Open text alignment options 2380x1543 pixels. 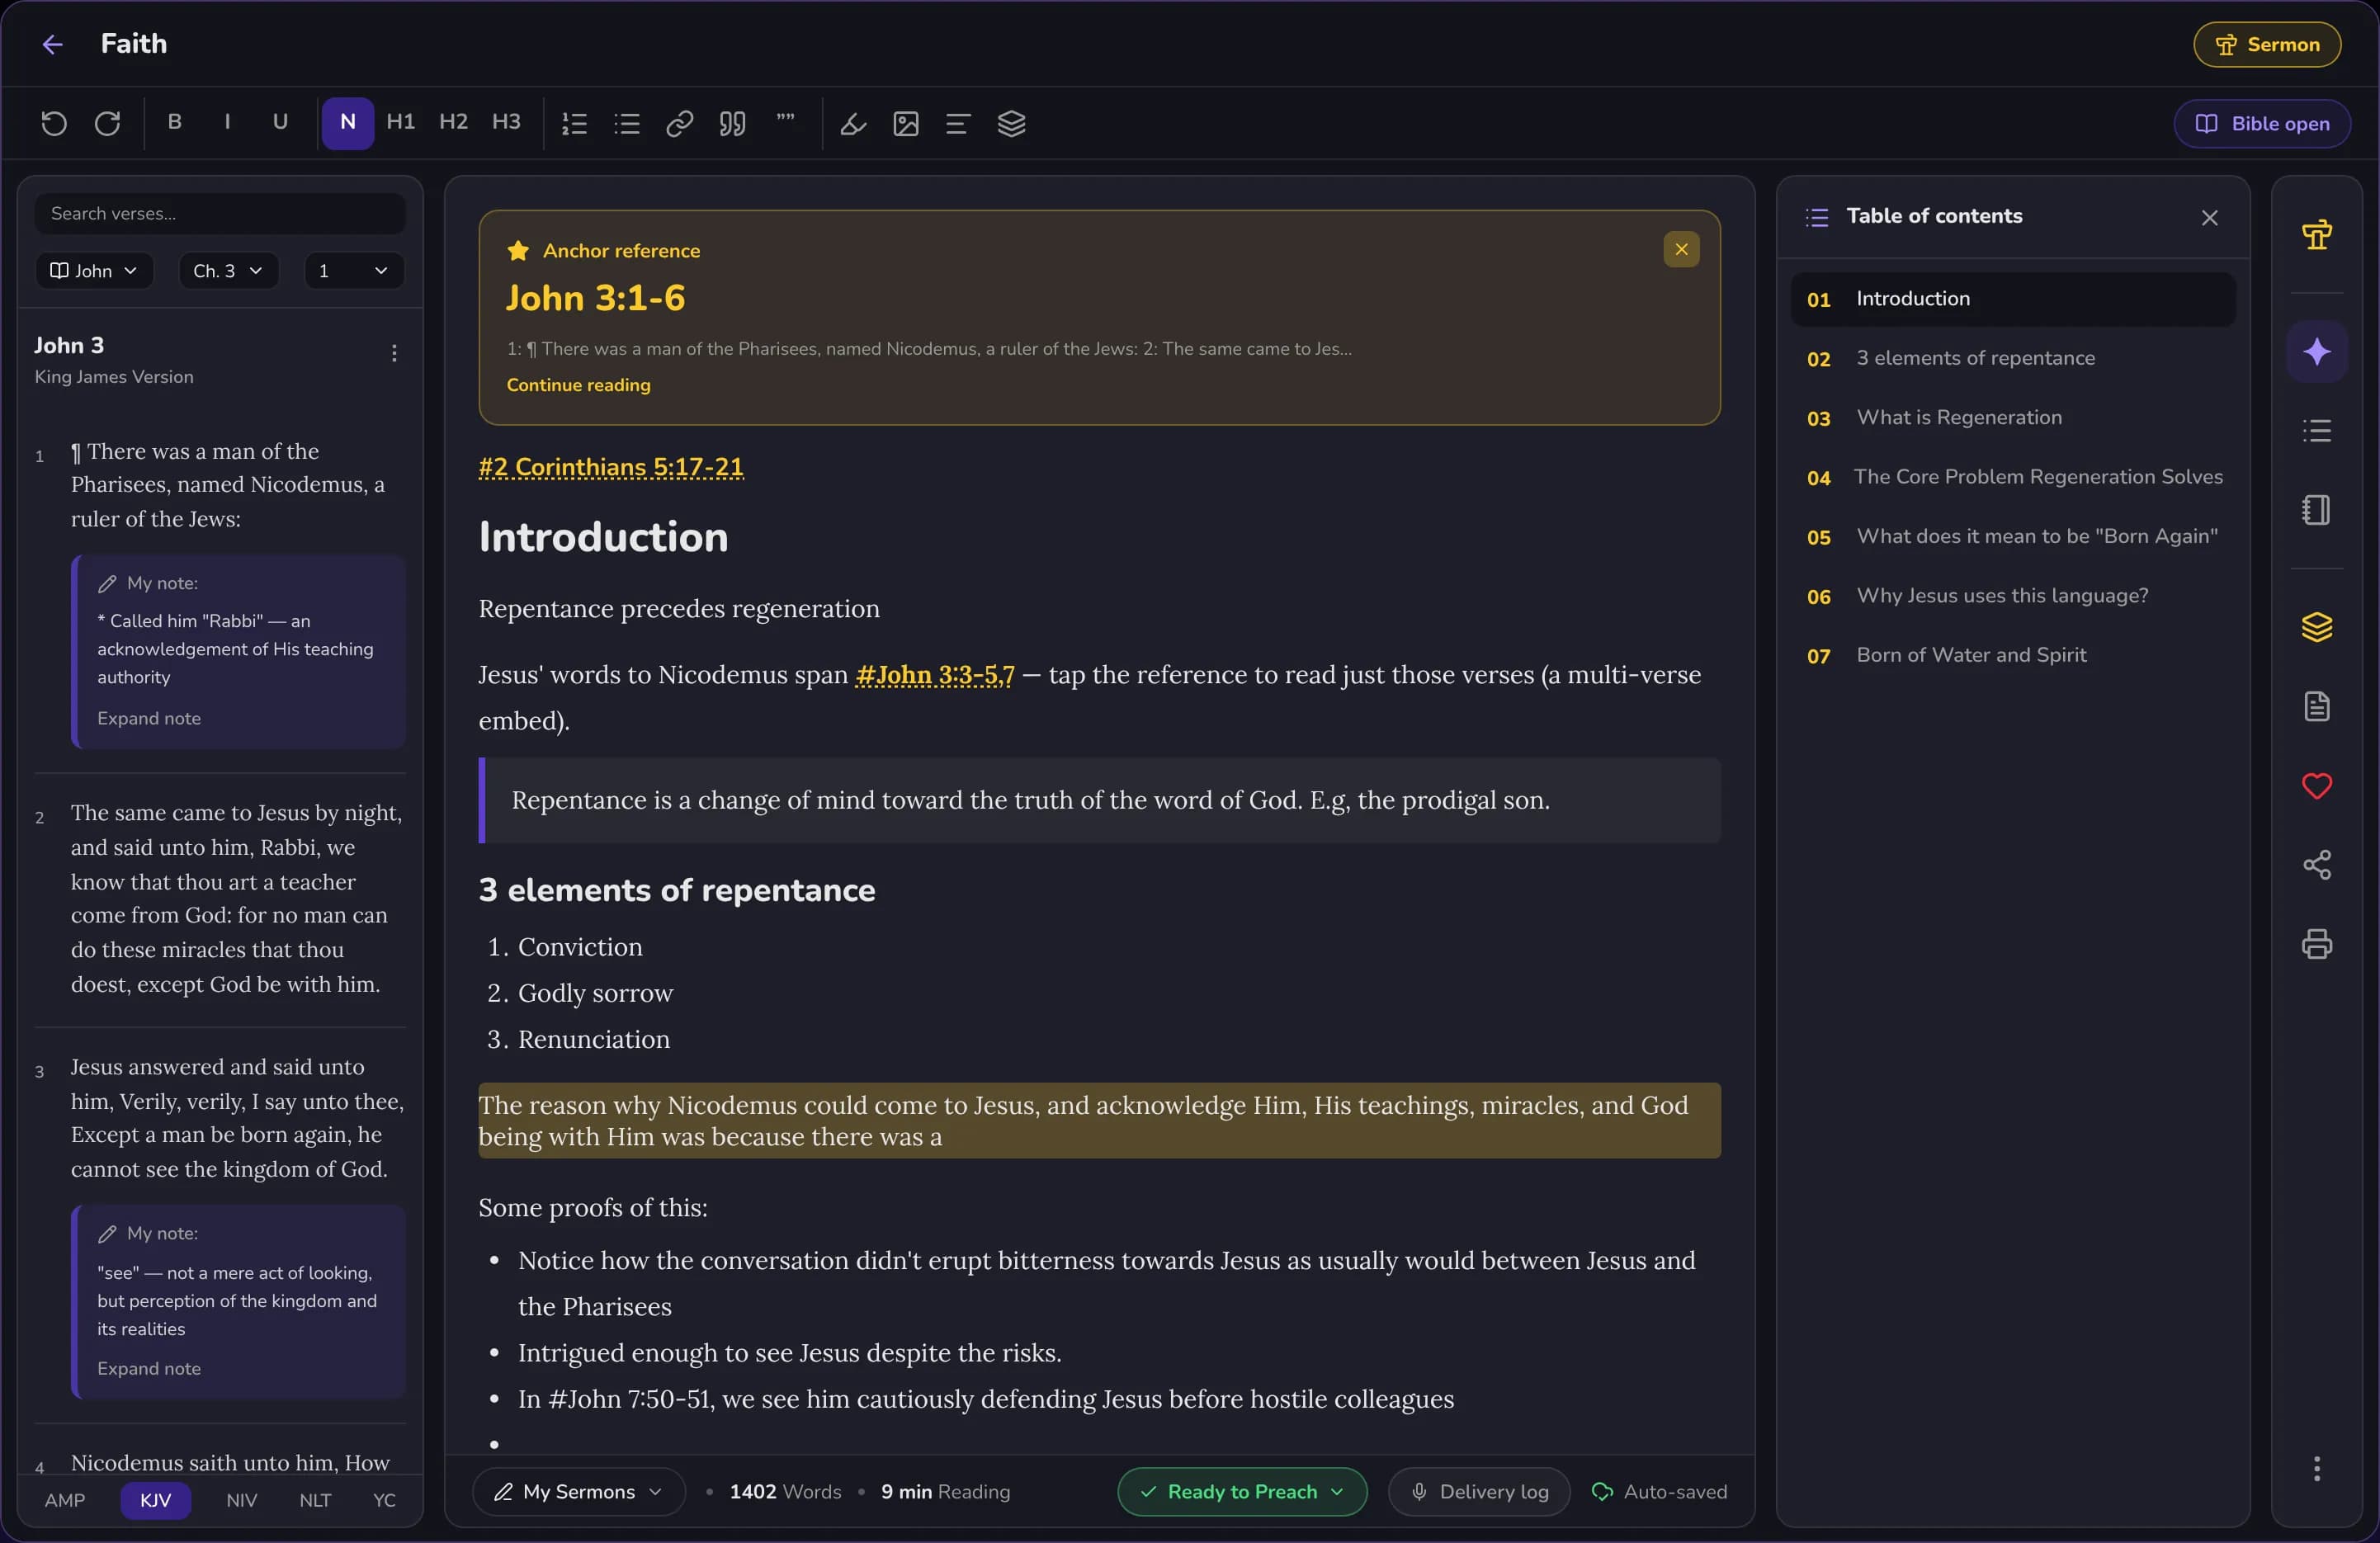(x=958, y=123)
